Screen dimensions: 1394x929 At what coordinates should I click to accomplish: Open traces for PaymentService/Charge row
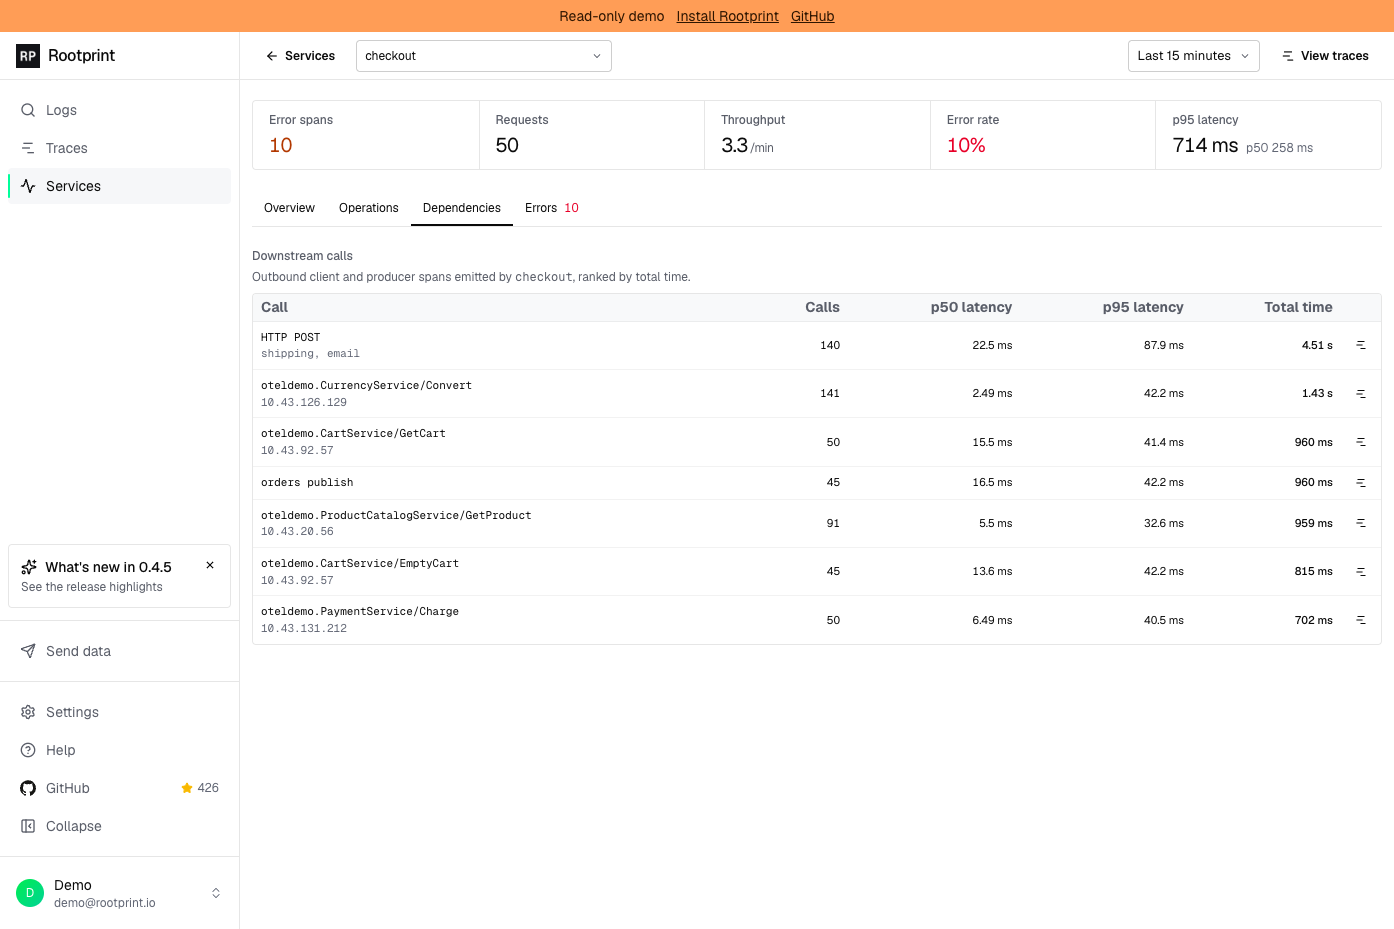tap(1361, 620)
